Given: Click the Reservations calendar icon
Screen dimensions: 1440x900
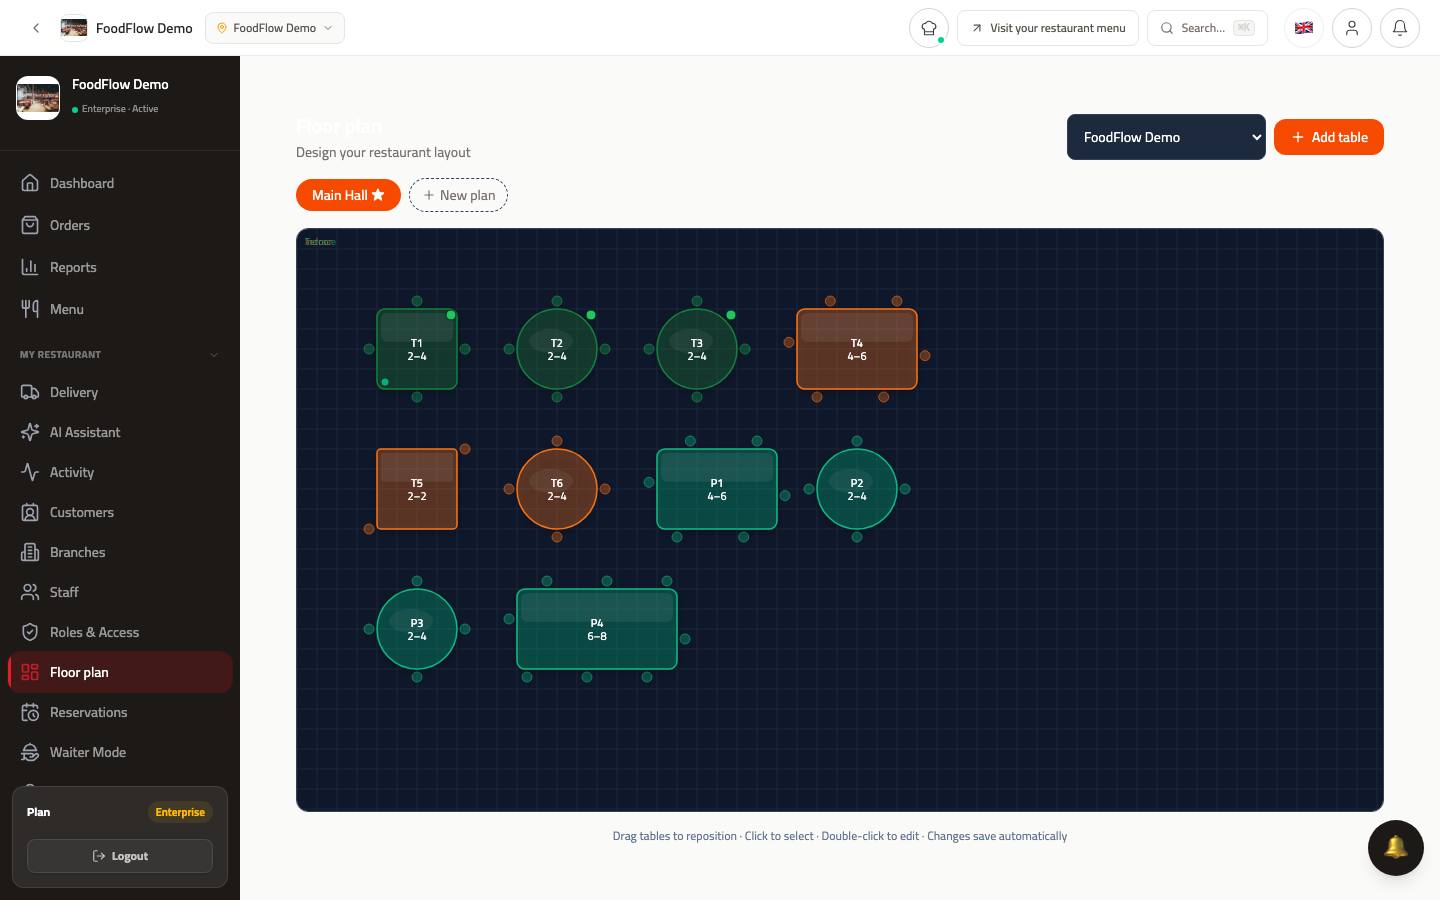Looking at the screenshot, I should [30, 712].
